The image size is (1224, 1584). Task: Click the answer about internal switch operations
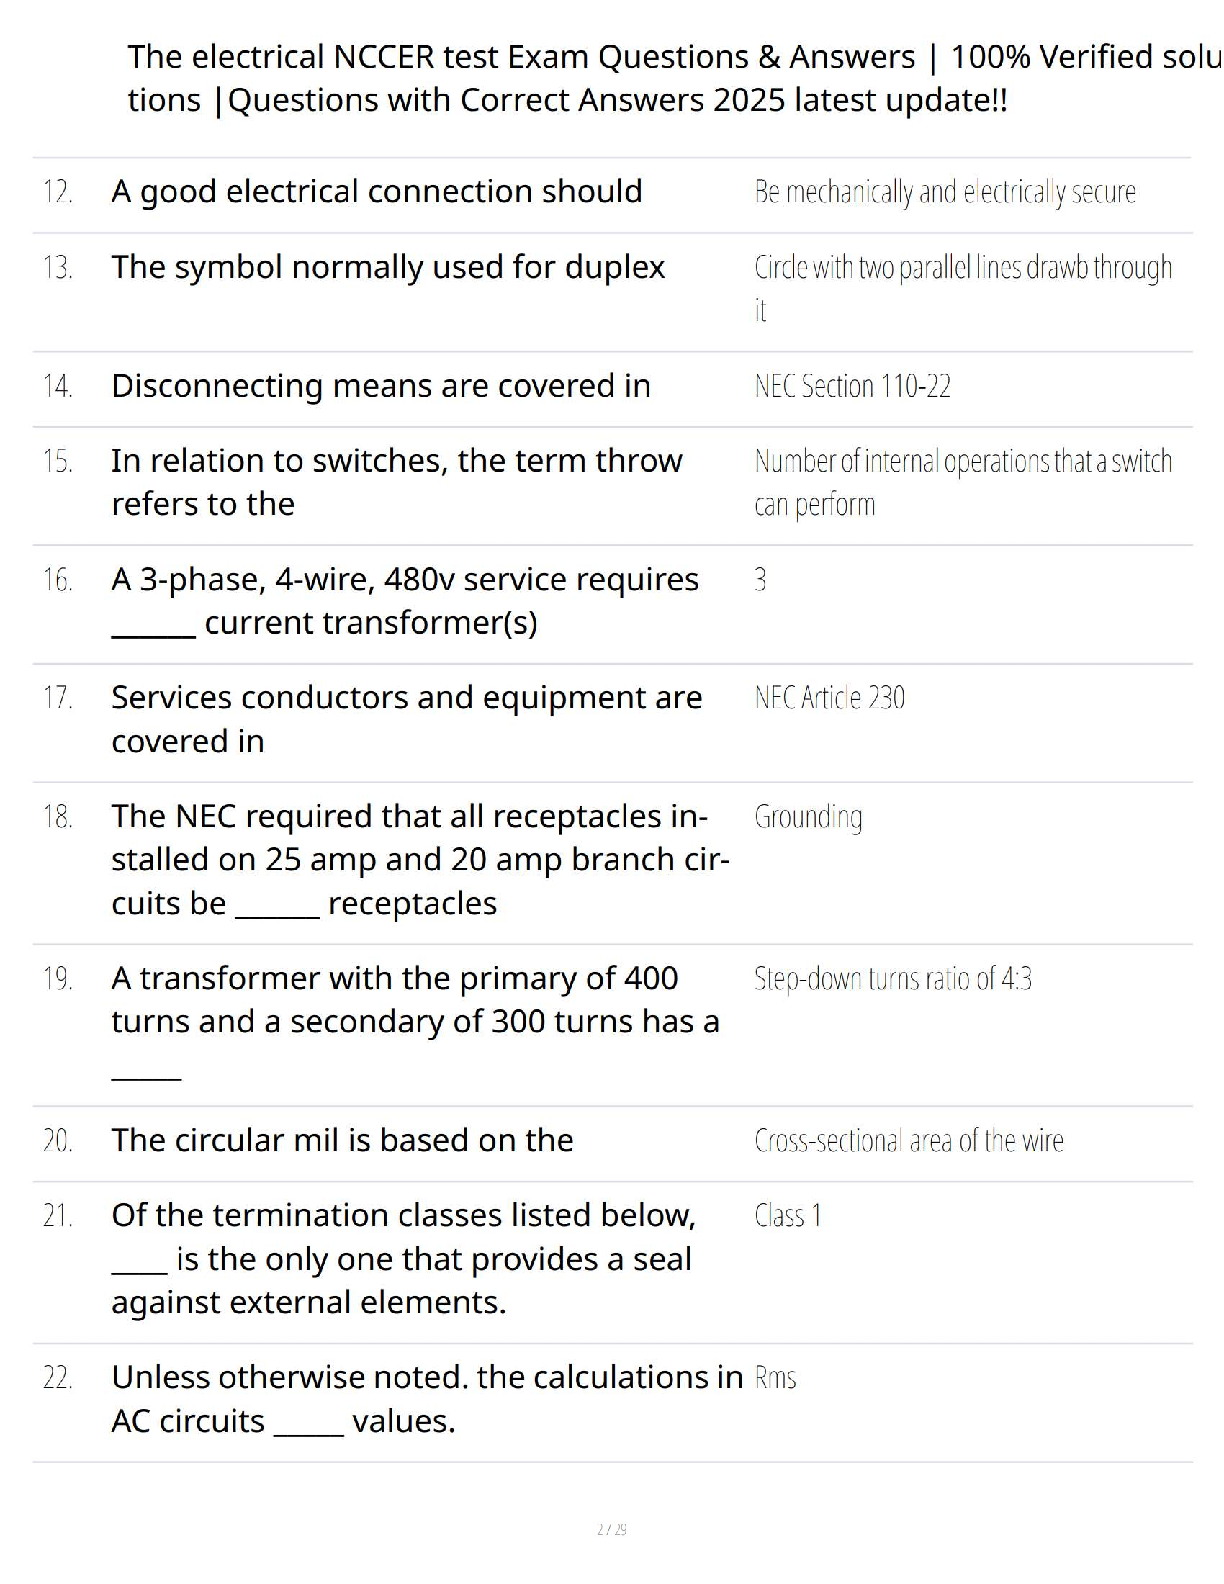click(x=962, y=482)
